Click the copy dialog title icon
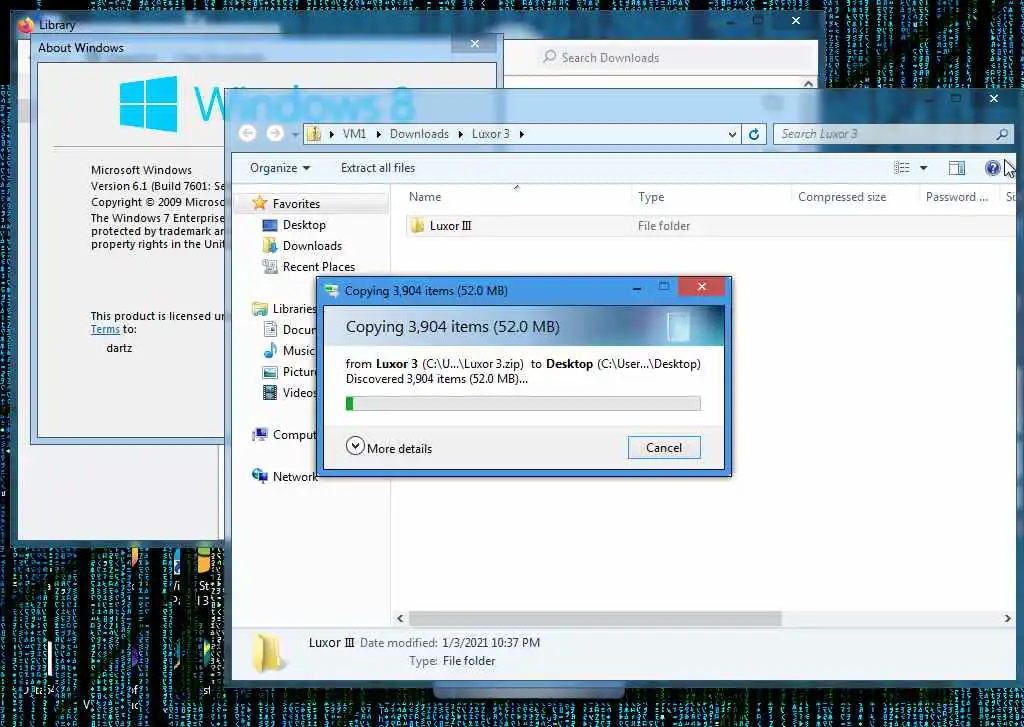1024x727 pixels. [332, 291]
